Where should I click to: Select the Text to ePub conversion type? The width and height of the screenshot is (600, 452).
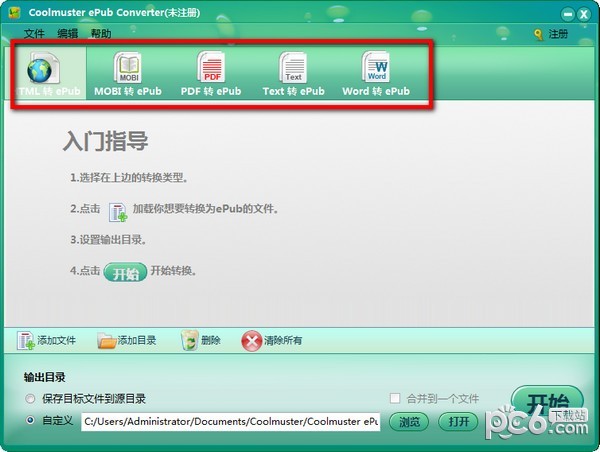tap(293, 74)
